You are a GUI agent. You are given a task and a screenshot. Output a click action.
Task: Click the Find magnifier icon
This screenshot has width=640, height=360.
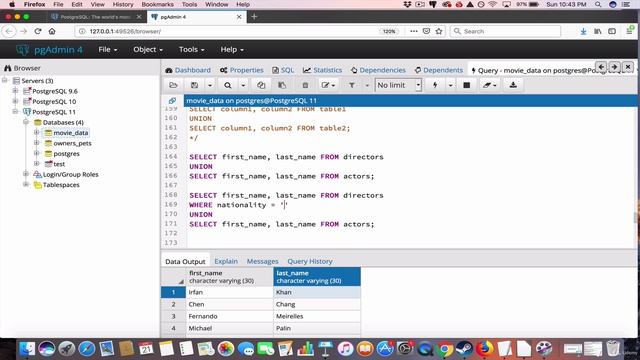[x=228, y=85]
